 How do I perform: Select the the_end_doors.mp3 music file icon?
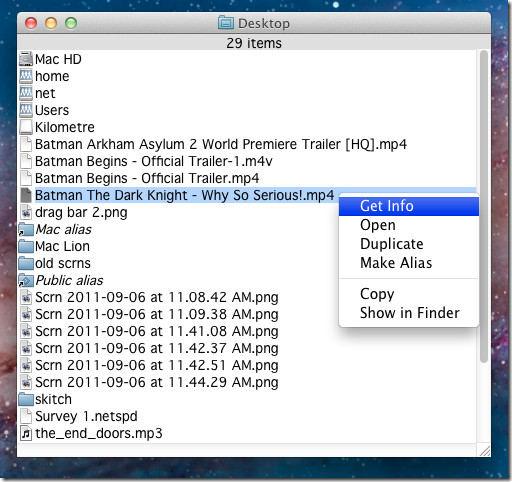[26, 433]
